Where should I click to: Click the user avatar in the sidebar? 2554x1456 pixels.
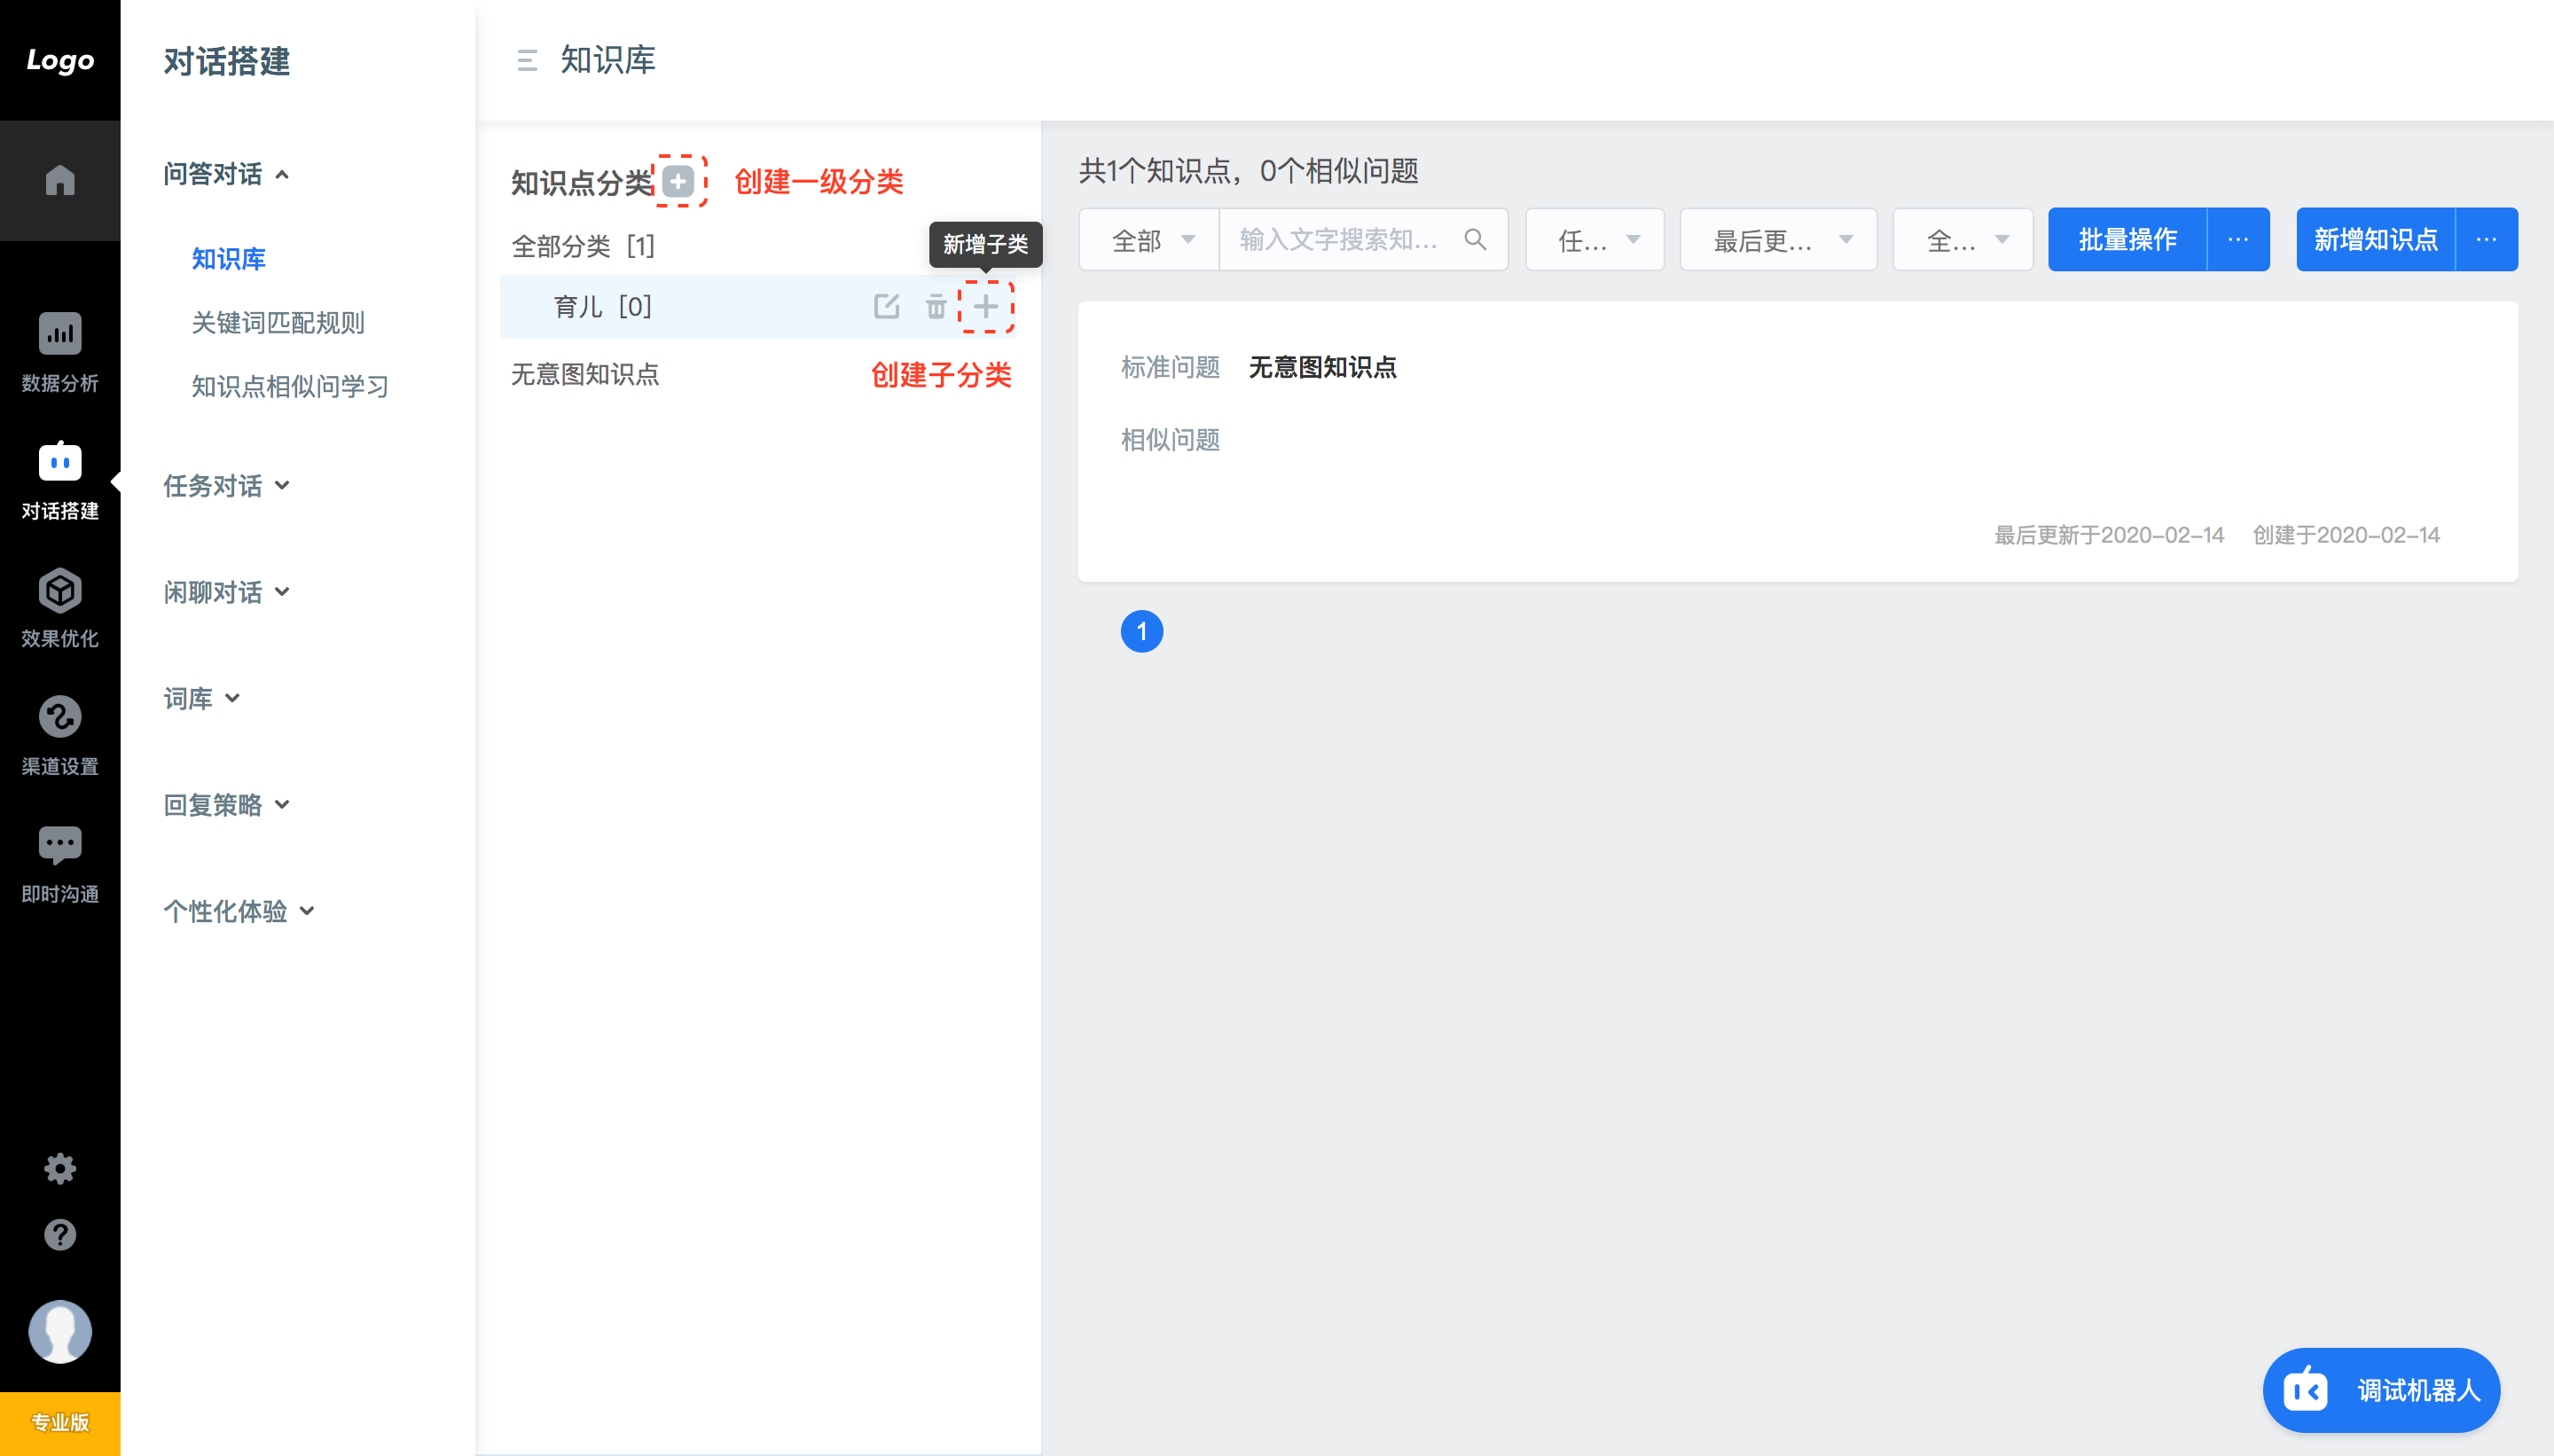(x=60, y=1331)
